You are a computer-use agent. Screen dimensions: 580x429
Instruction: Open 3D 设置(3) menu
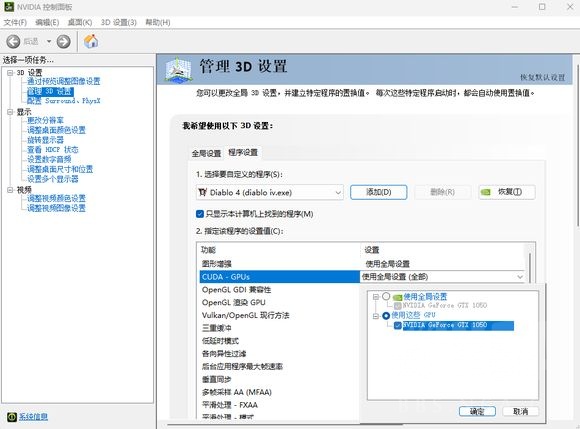click(119, 23)
